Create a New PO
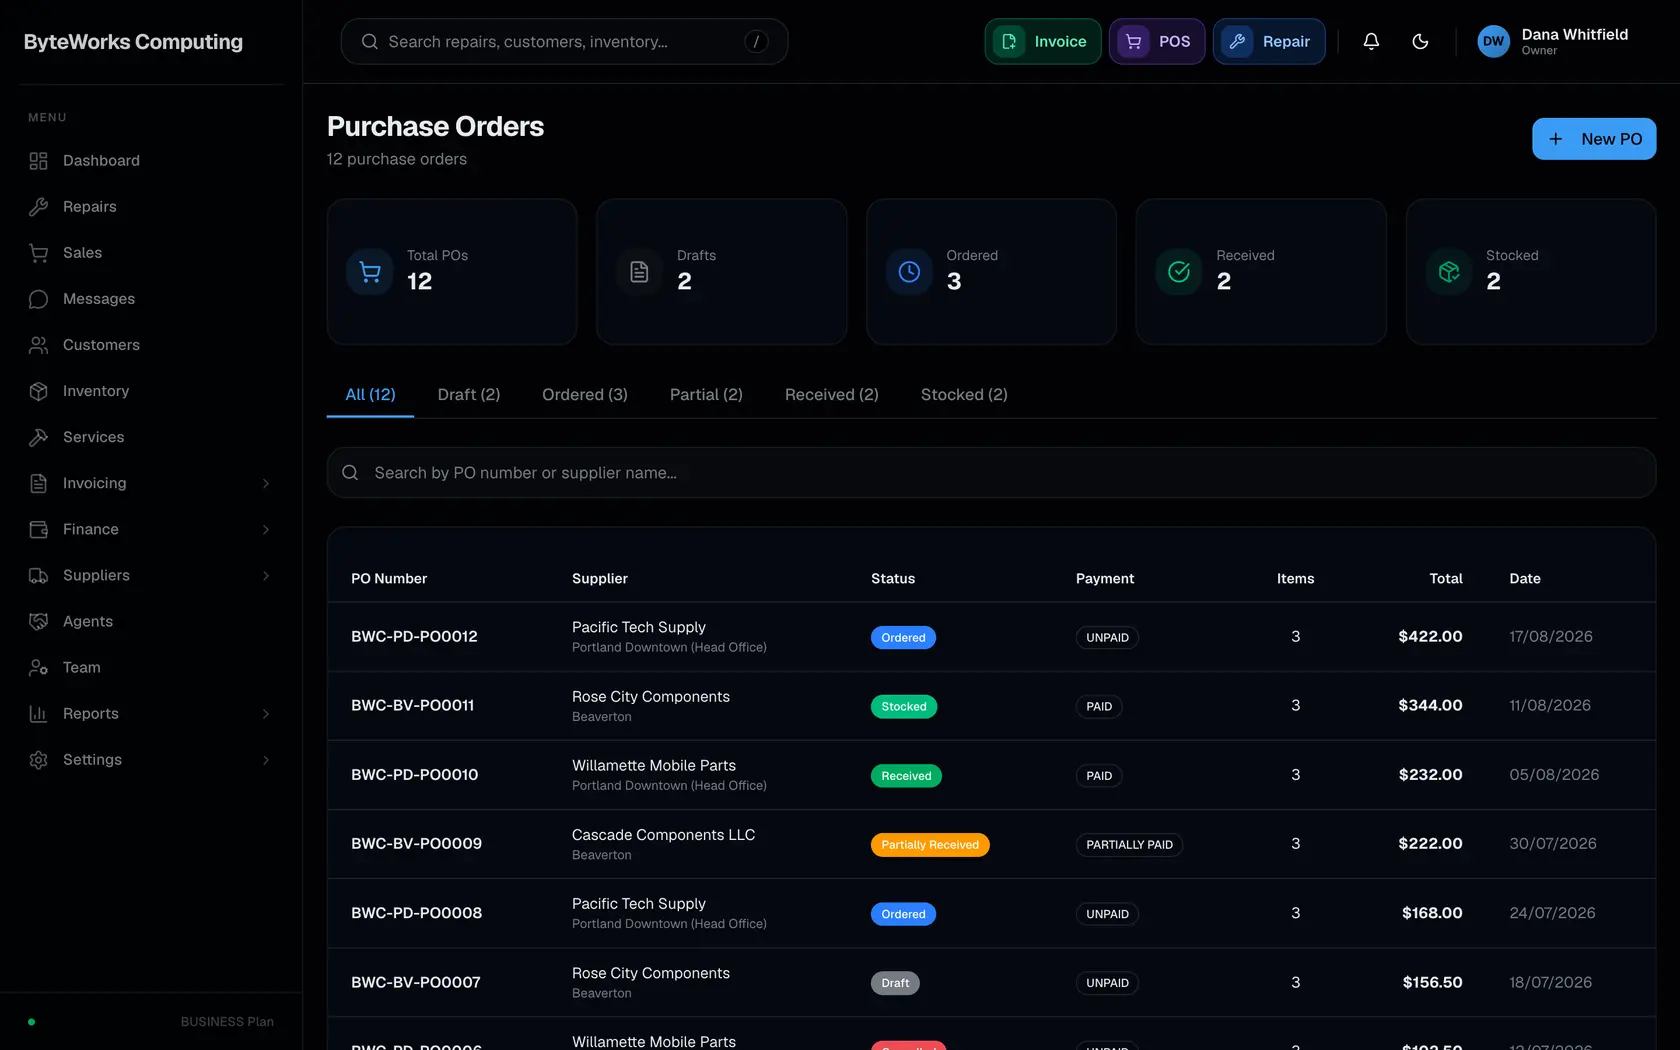The image size is (1680, 1050). tap(1594, 139)
